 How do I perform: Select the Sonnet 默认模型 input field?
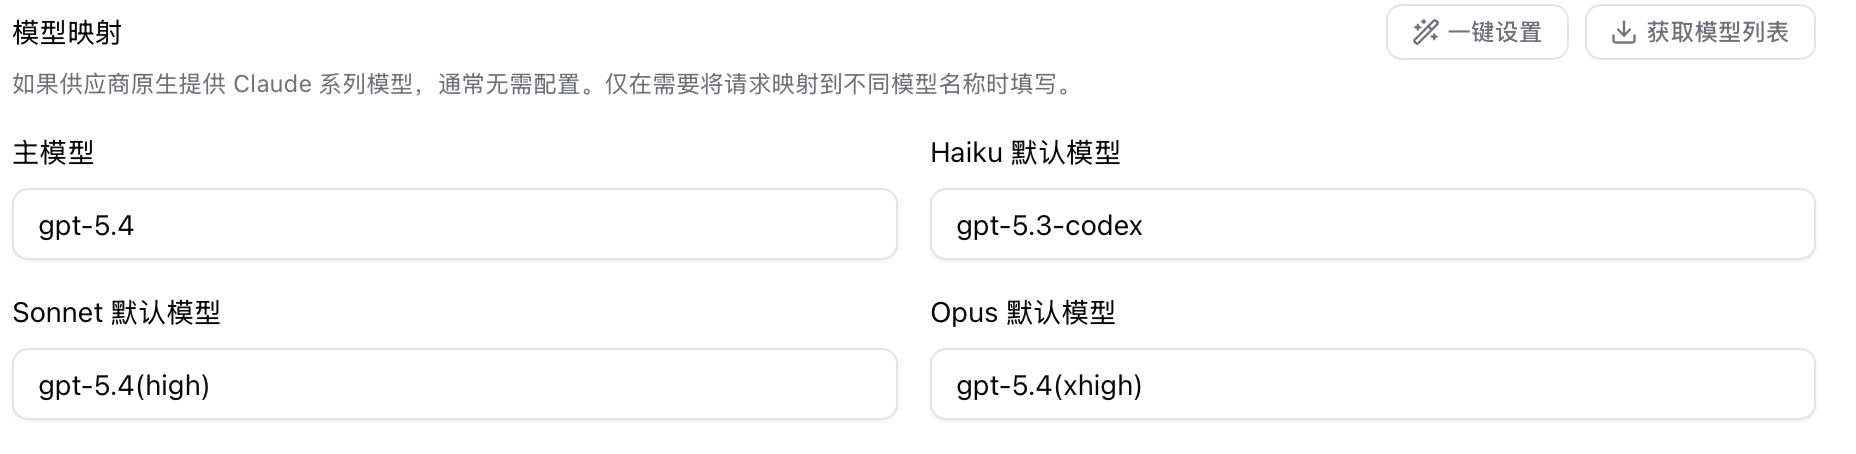(455, 384)
